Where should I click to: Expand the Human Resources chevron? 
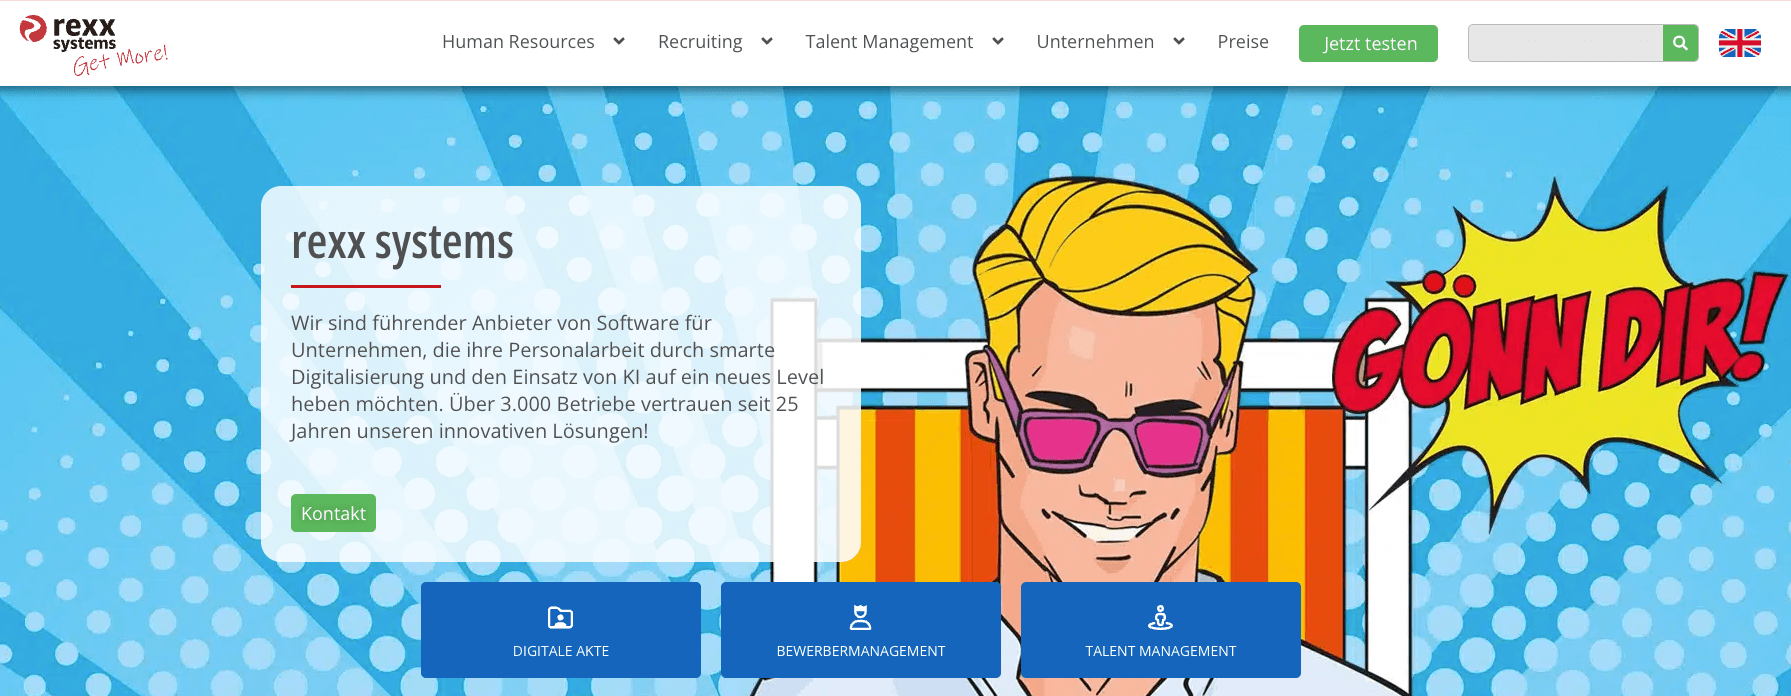[x=619, y=41]
